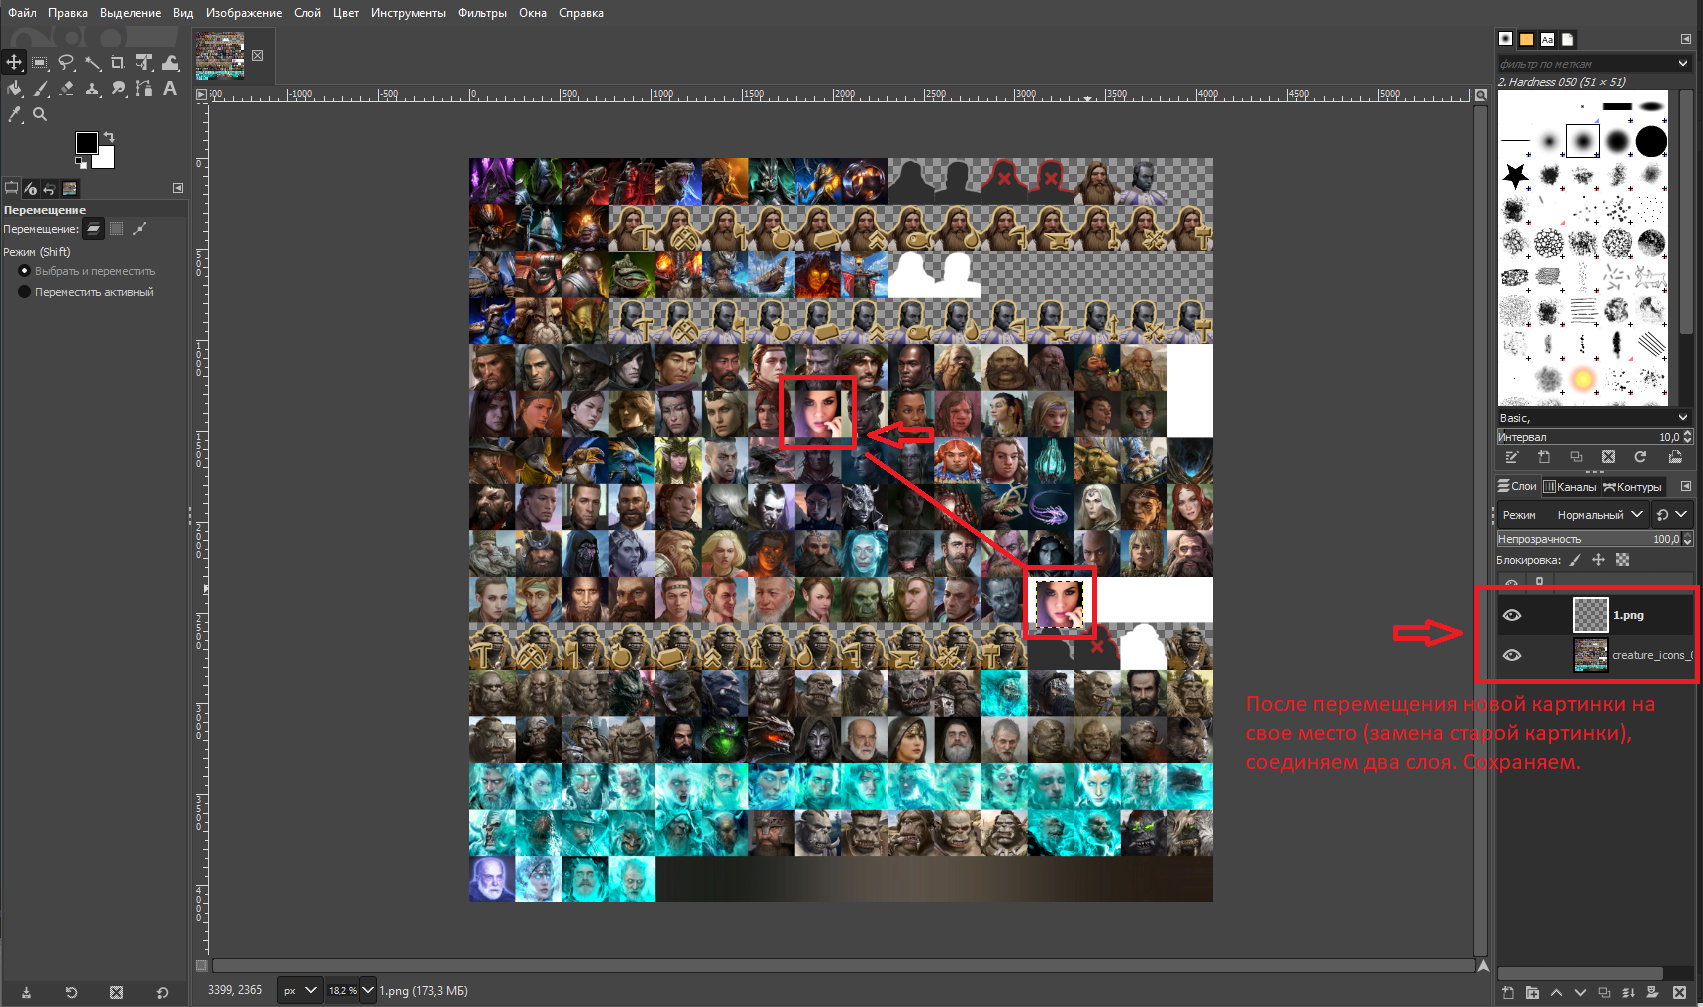Edit the selected brush
Viewport: 1703px width, 1007px height.
pos(1512,457)
